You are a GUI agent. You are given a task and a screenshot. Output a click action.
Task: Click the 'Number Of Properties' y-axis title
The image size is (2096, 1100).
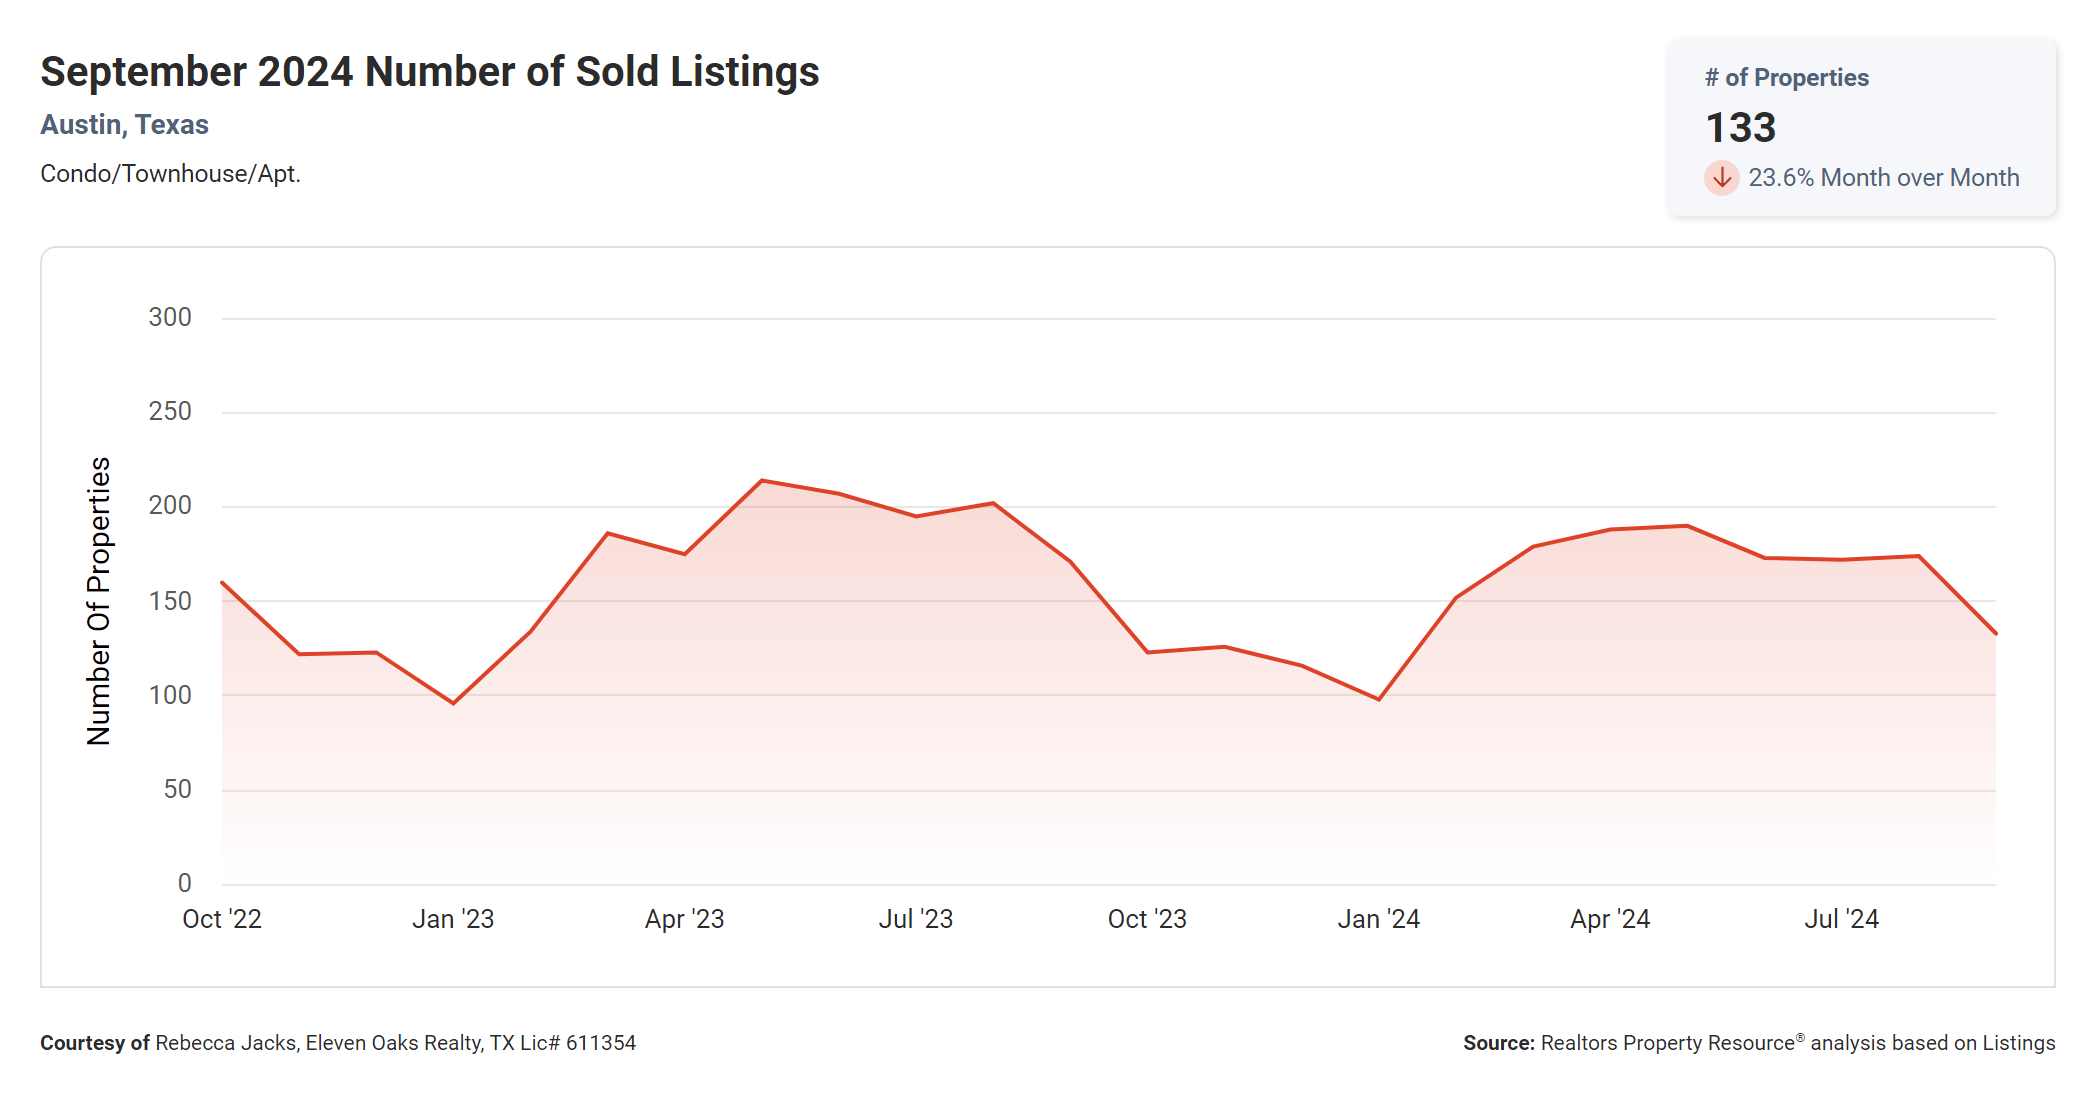click(99, 600)
